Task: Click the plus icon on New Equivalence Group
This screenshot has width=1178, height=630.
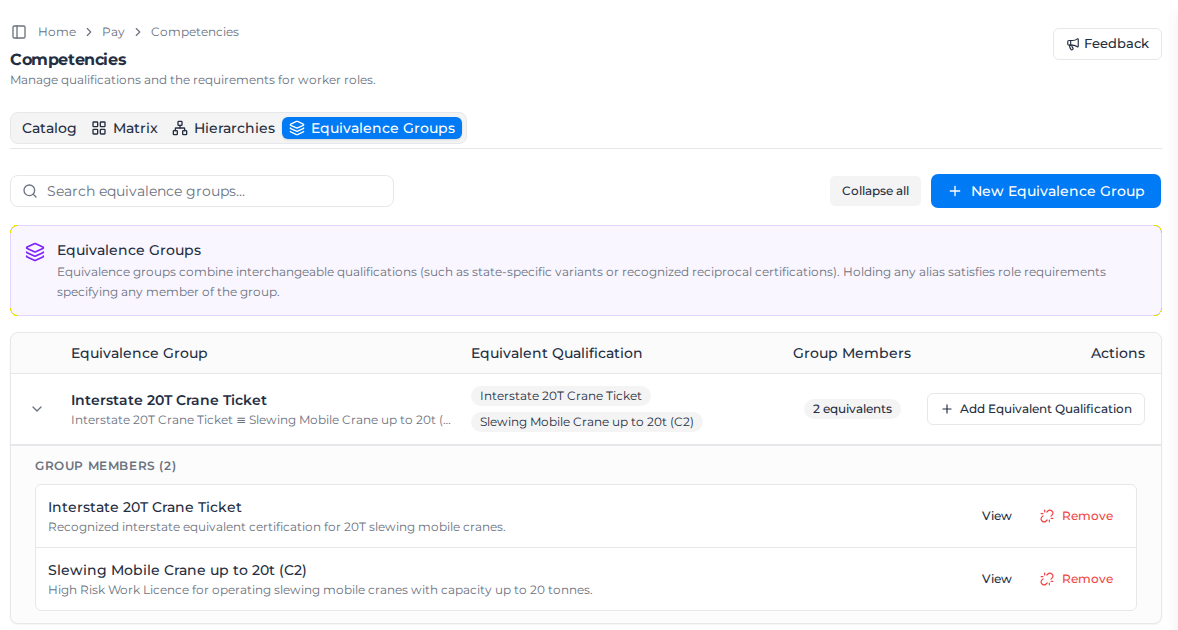Action: 955,191
